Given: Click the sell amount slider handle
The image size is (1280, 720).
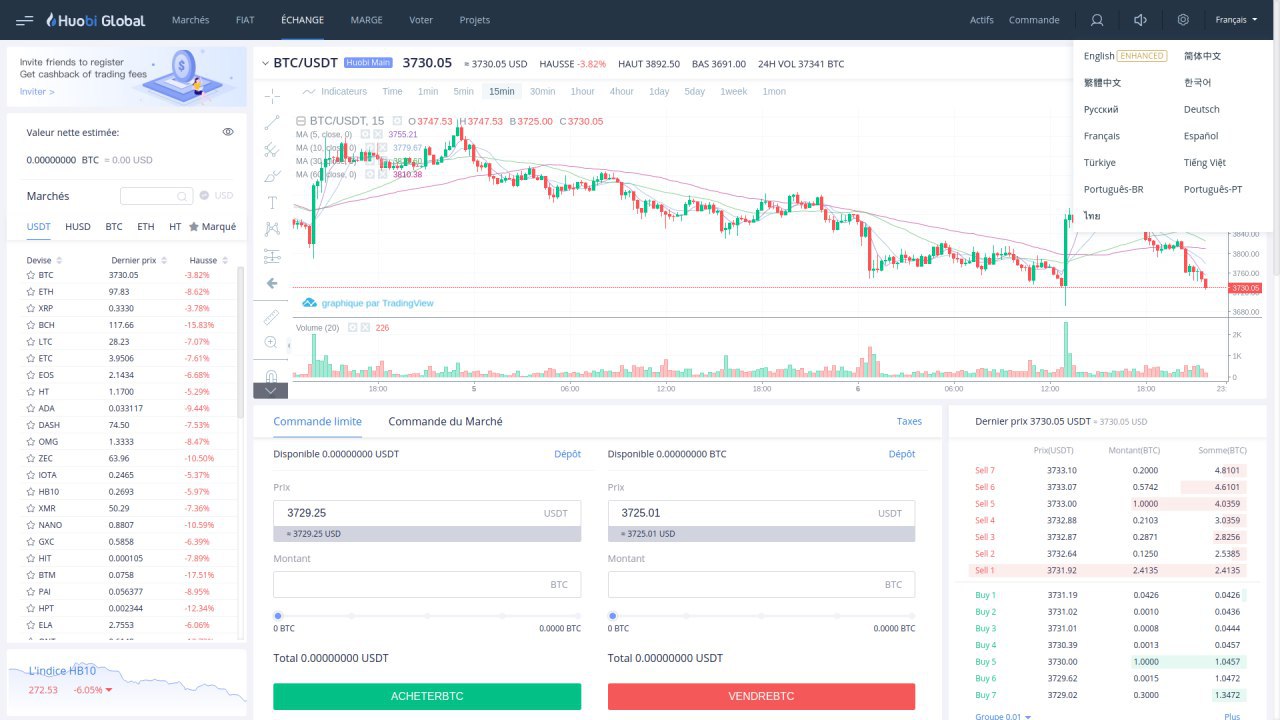Looking at the screenshot, I should tap(612, 616).
